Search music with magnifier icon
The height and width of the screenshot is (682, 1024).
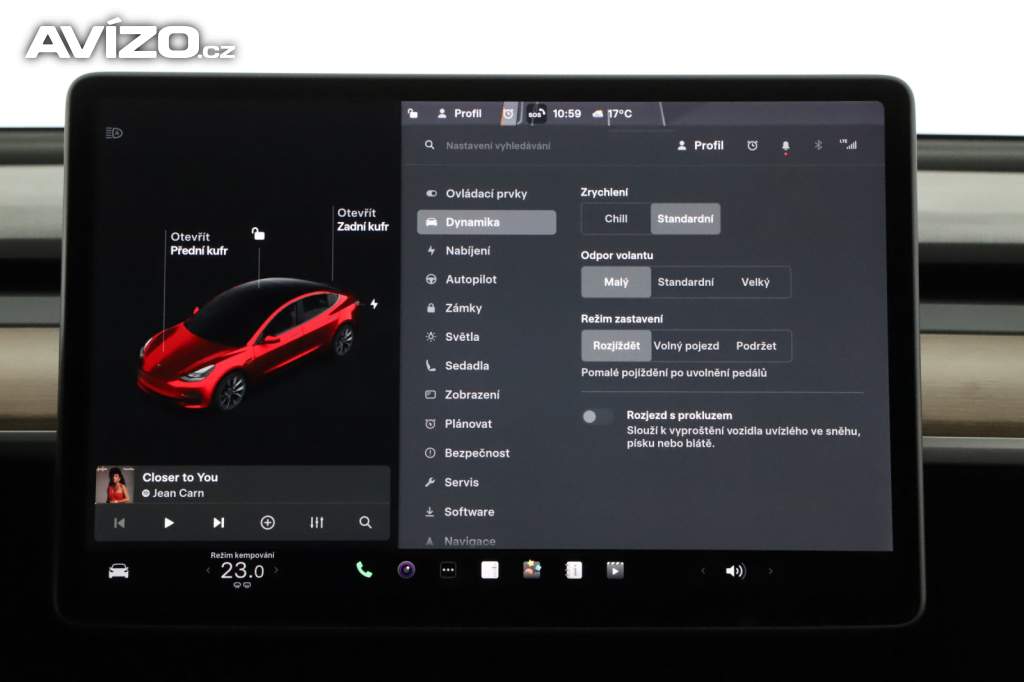coord(365,522)
